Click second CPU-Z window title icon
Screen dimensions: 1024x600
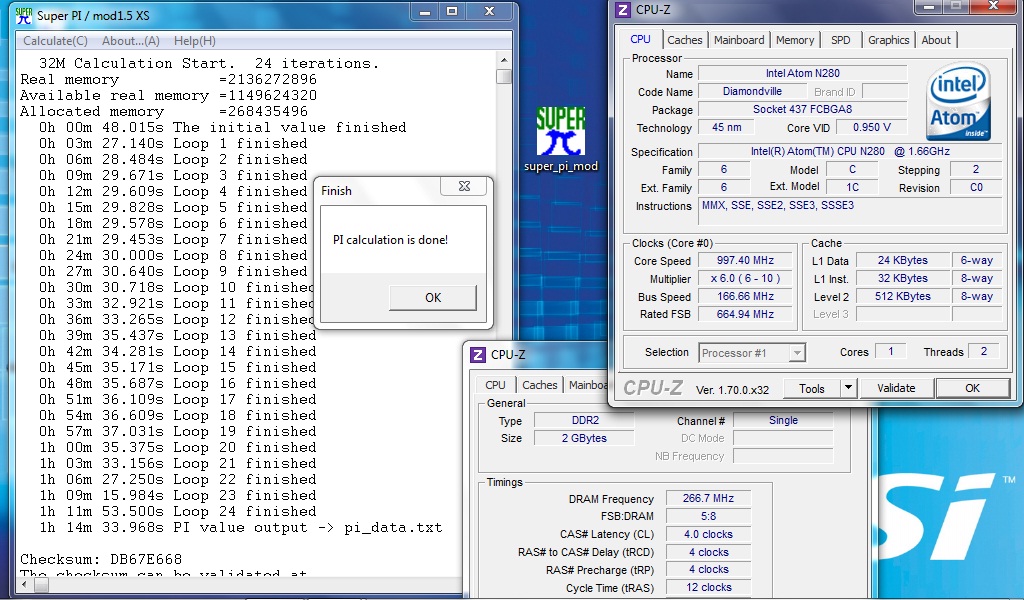click(478, 355)
